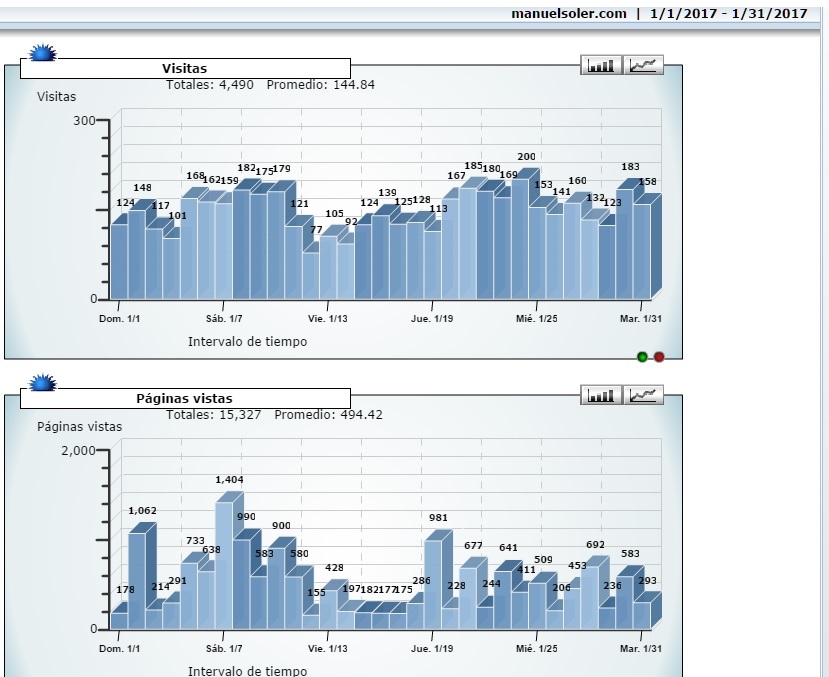Click the 1,062 bar in Páginas vistas
This screenshot has height=677, width=829.
[x=136, y=580]
